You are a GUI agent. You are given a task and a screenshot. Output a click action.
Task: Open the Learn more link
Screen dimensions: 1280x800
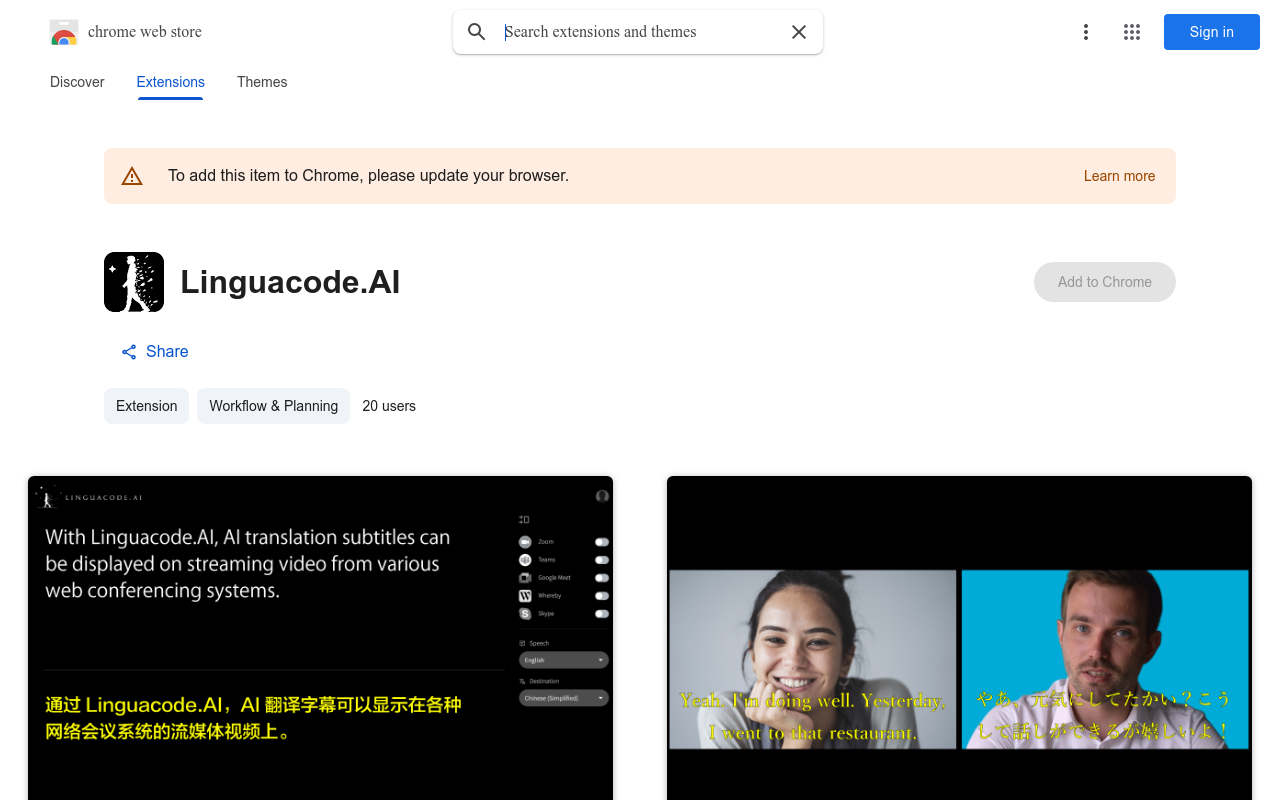click(1119, 176)
